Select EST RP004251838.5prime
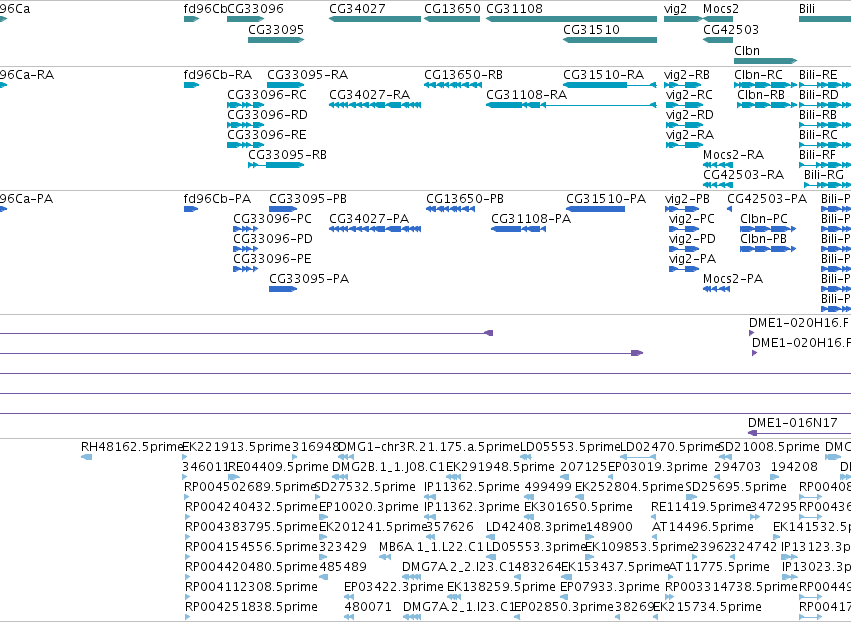The image size is (851, 622). 187,617
